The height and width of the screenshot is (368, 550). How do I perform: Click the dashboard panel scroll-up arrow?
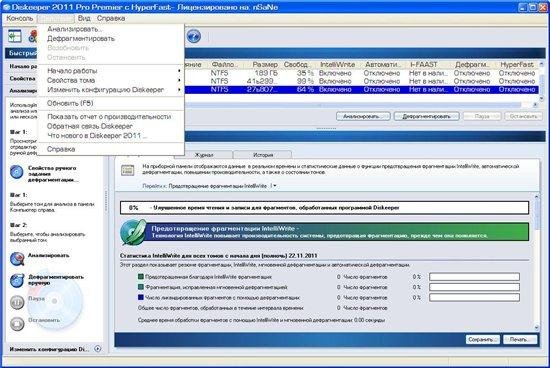(536, 197)
